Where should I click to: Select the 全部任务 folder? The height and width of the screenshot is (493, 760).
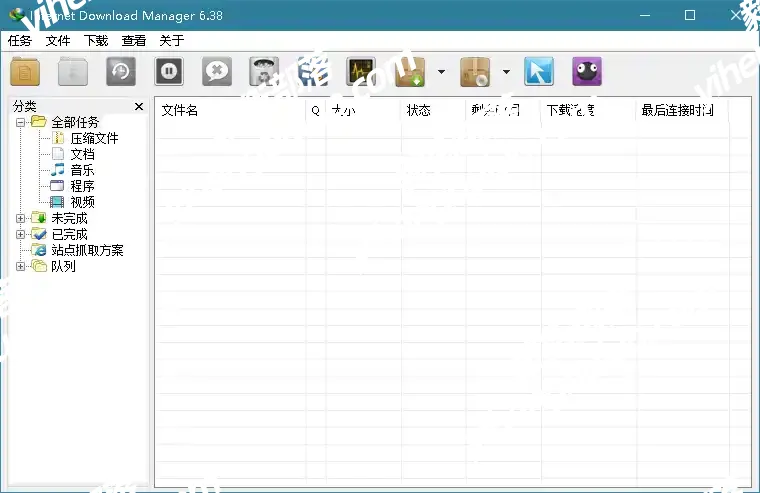pyautogui.click(x=75, y=122)
